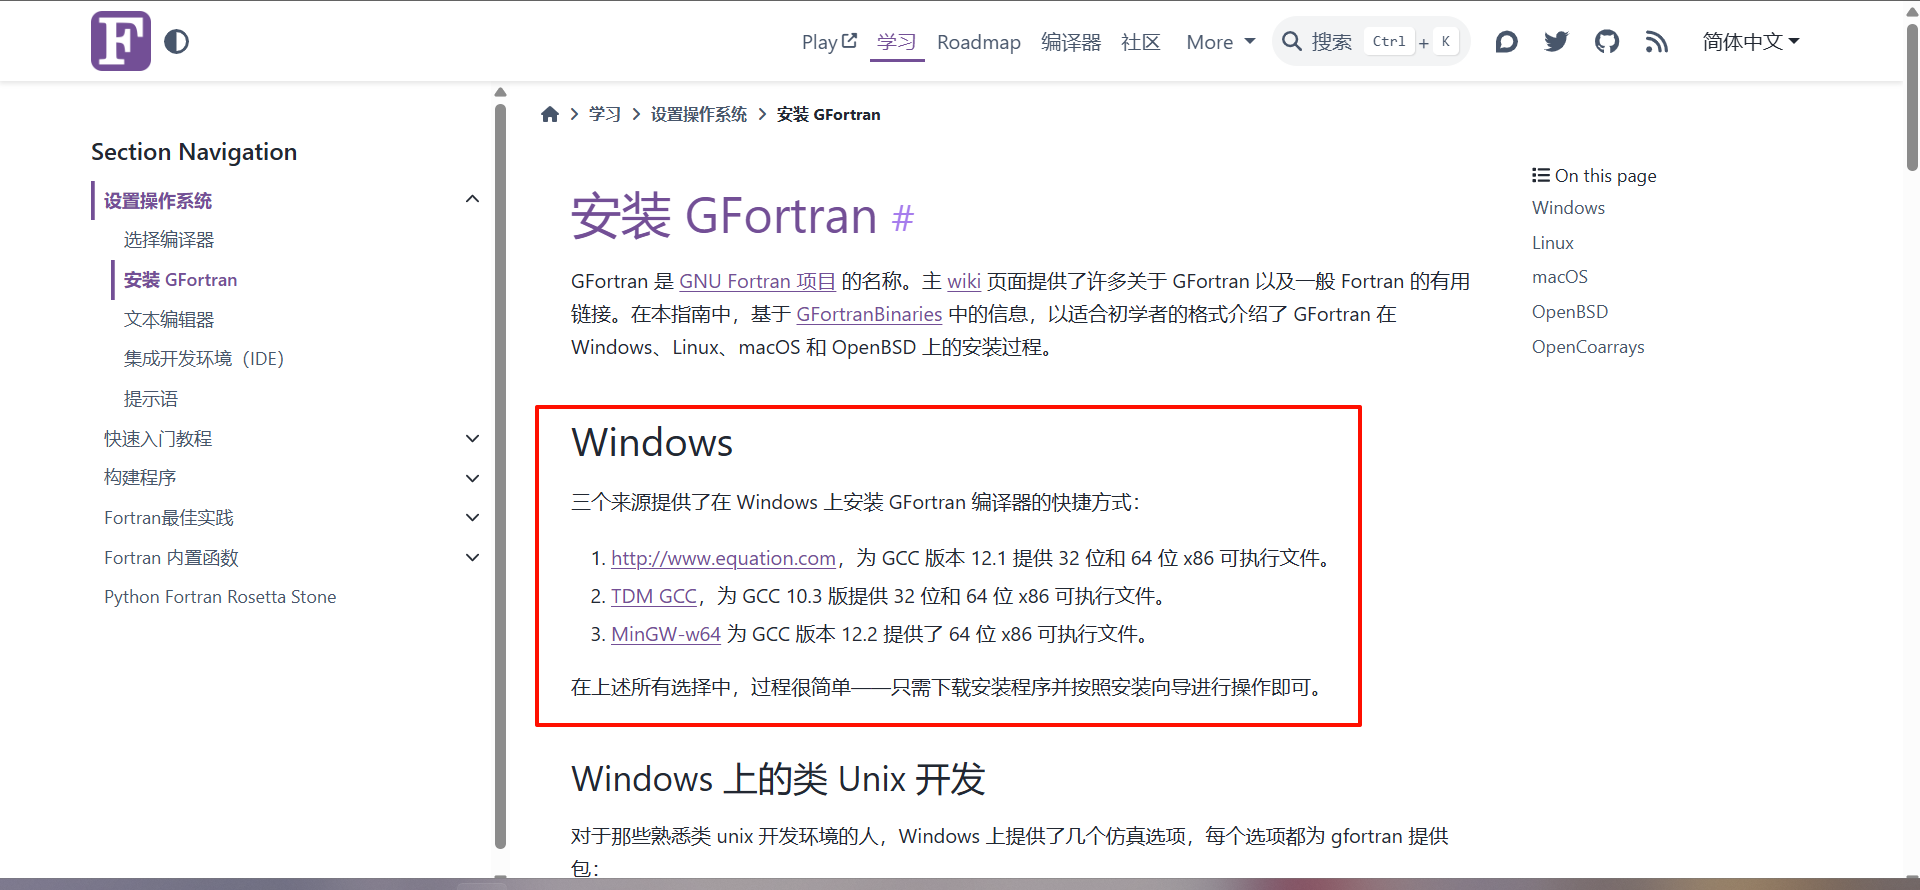Collapse the 设置操作系统 sidebar section

[473, 200]
